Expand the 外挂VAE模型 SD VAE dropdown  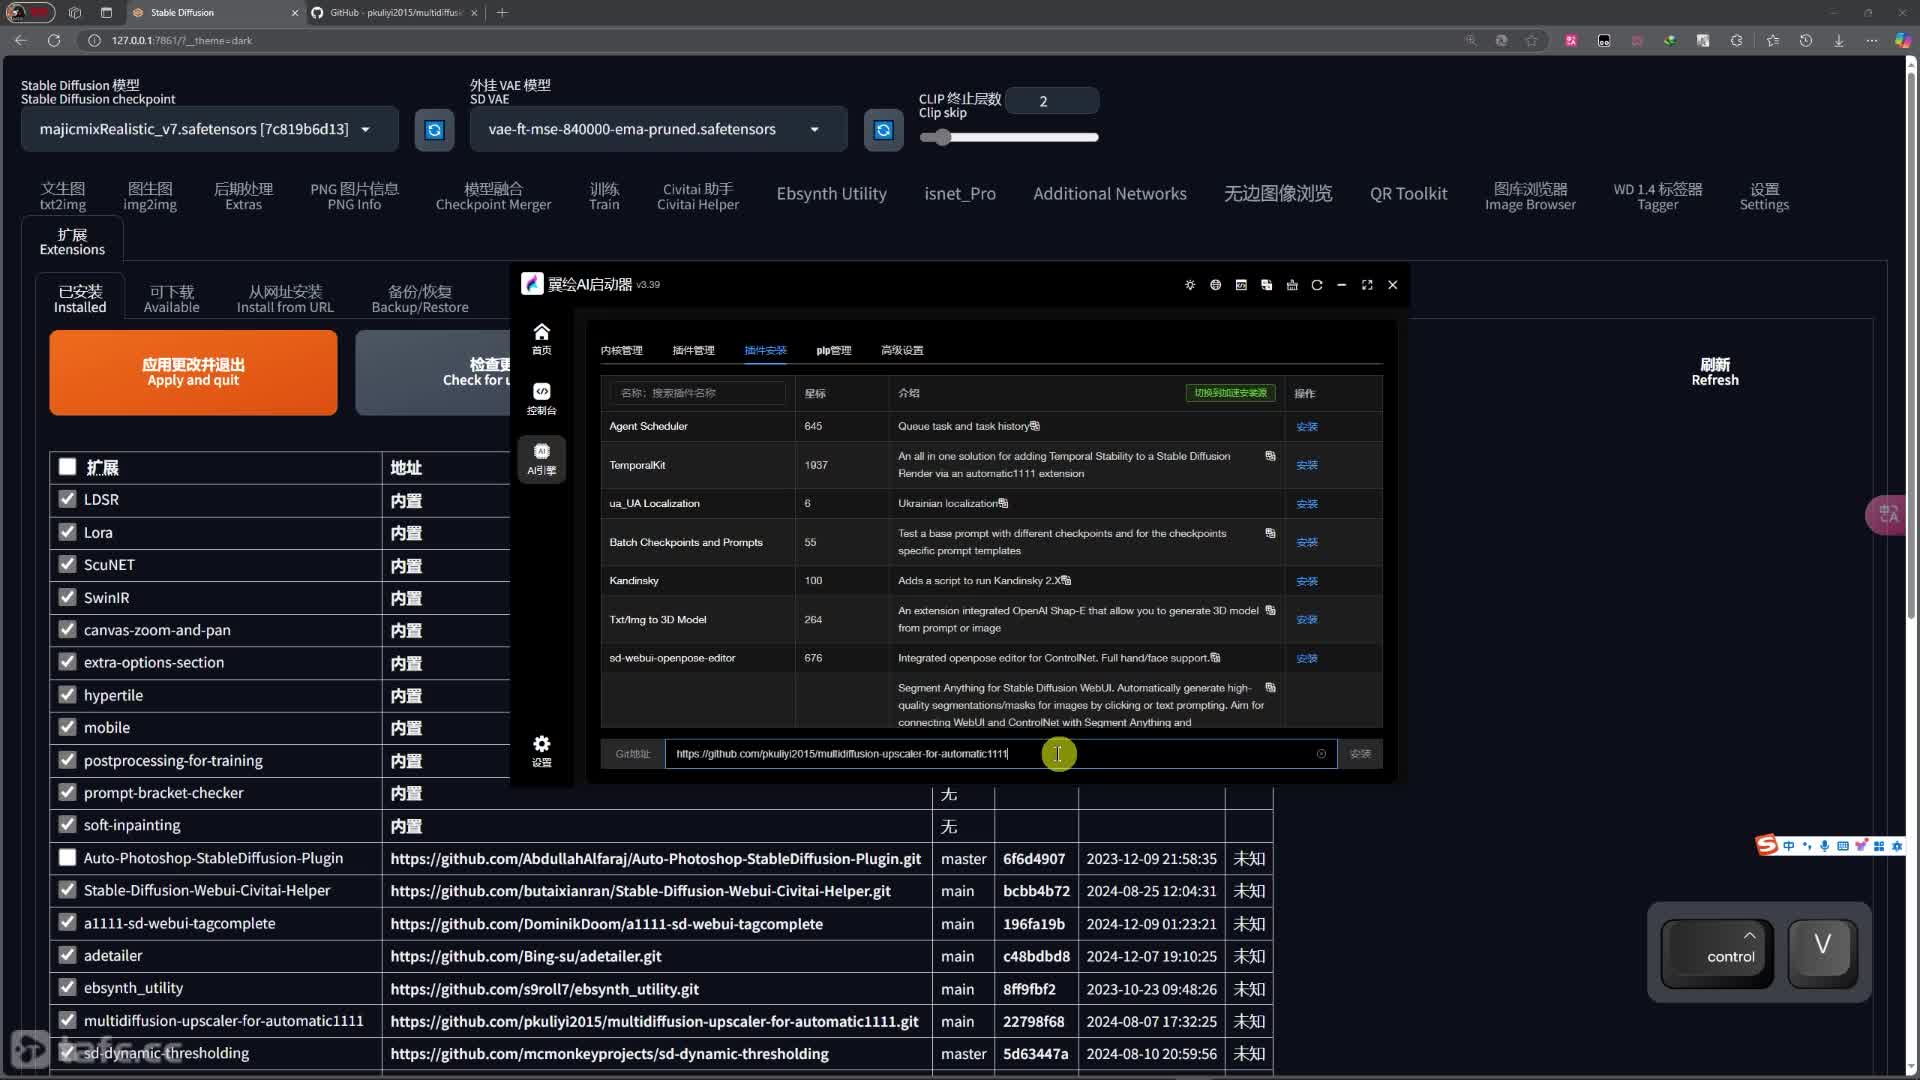[815, 129]
